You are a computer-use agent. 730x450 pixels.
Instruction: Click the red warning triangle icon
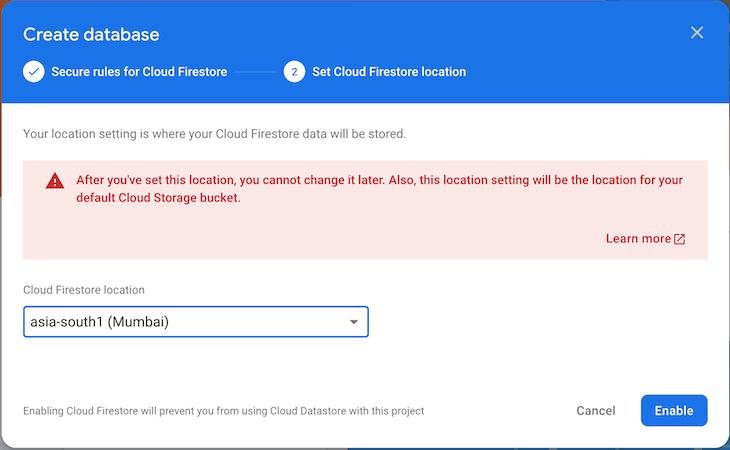pos(55,181)
